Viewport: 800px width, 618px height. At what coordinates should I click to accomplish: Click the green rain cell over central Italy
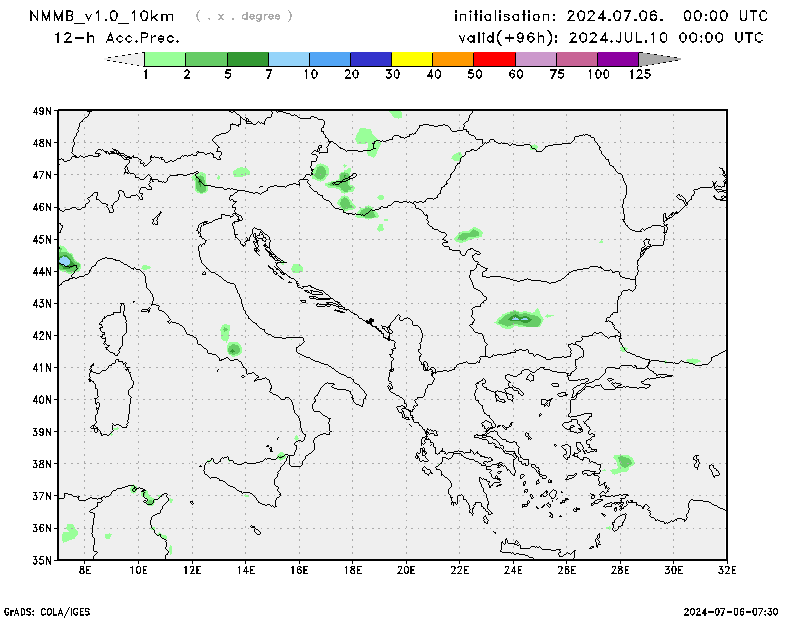point(234,349)
